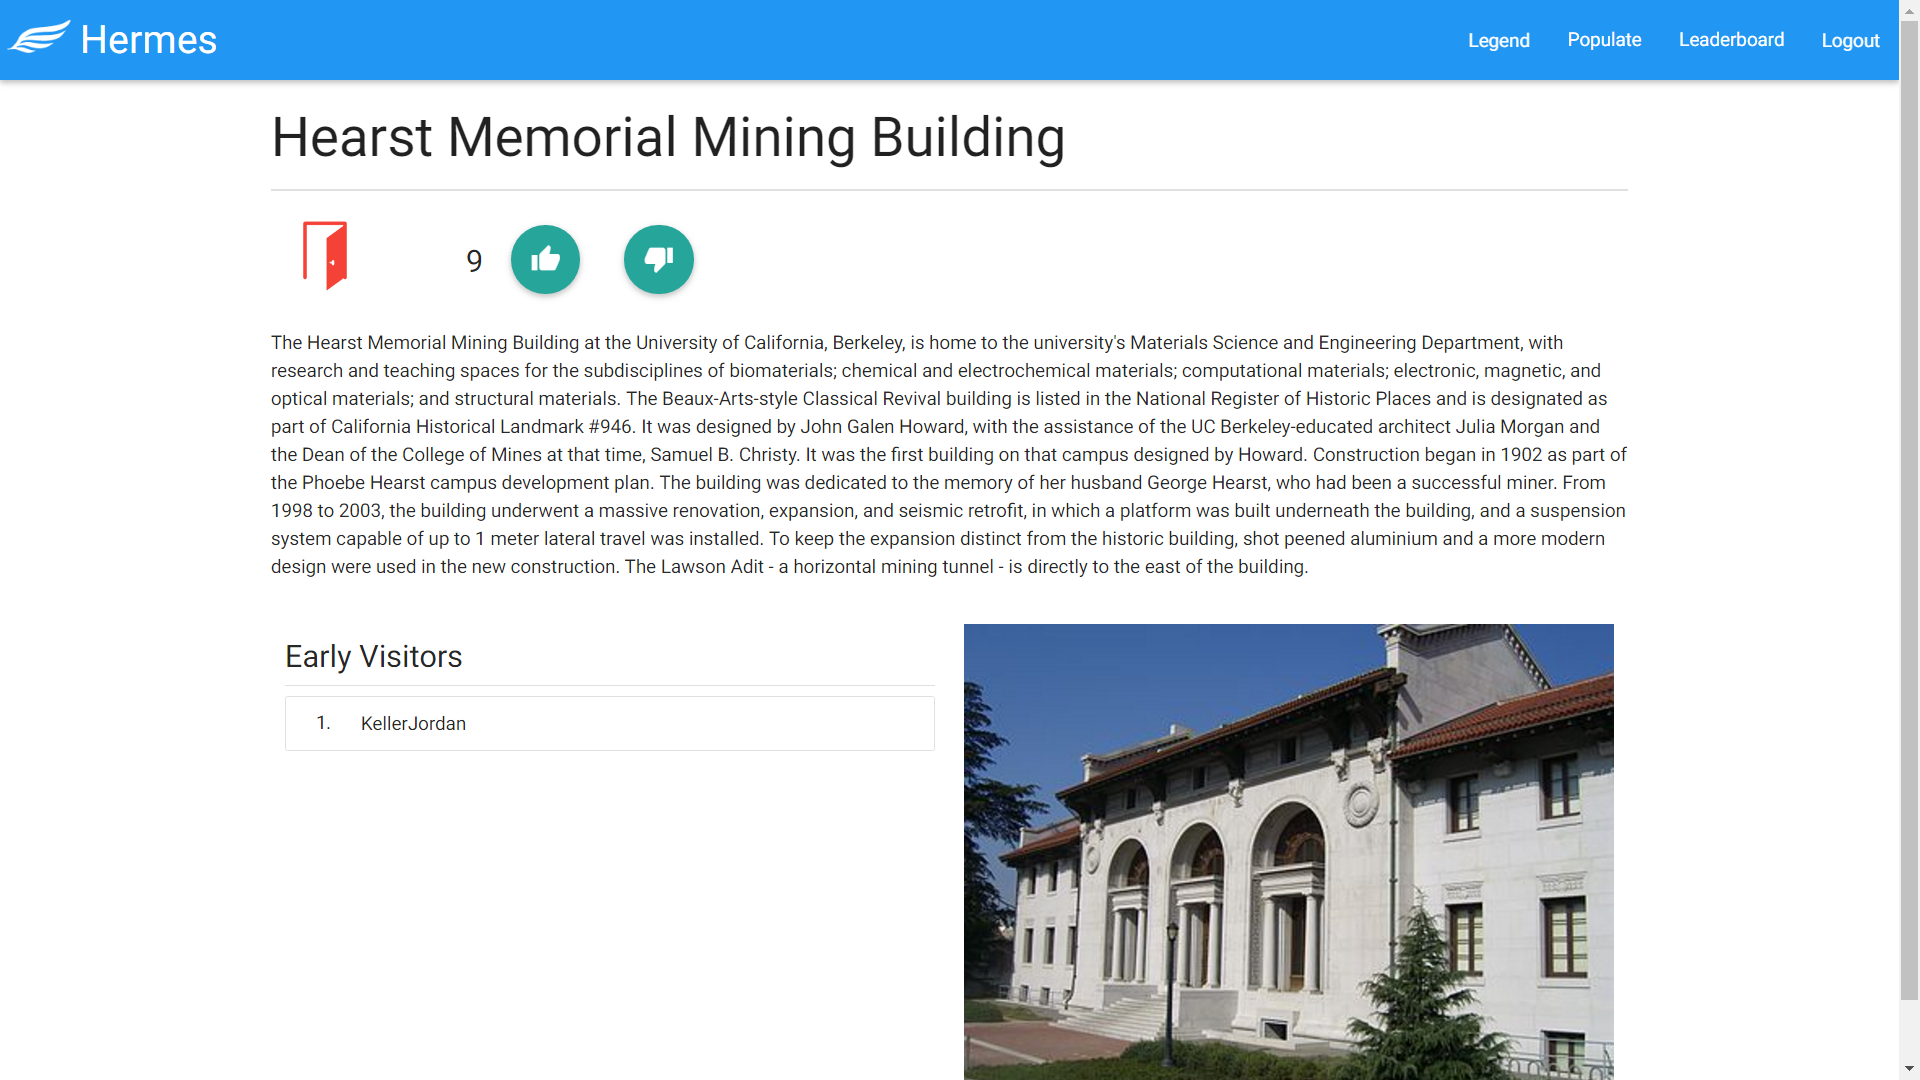1920x1080 pixels.
Task: Log out using the Logout link
Action: (1850, 40)
